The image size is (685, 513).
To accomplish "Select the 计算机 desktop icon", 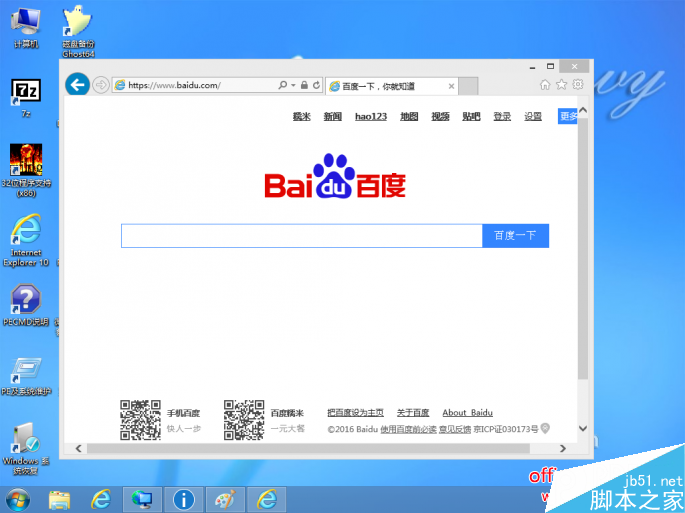I will point(26,28).
